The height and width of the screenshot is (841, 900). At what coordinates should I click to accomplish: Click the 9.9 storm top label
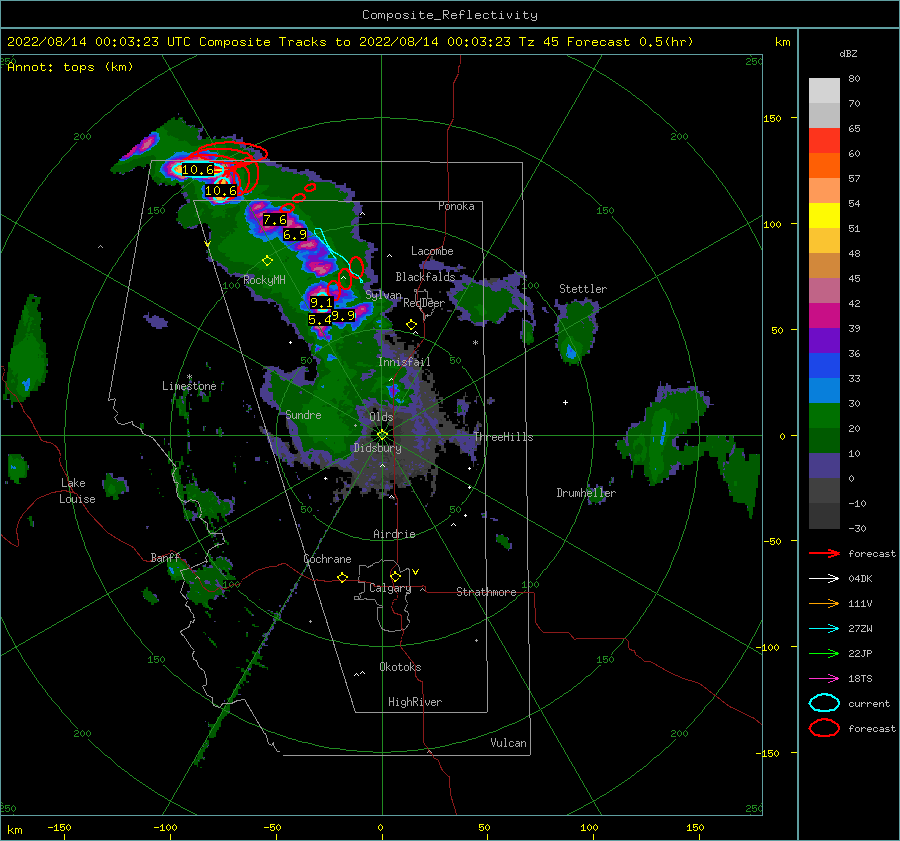coord(343,315)
